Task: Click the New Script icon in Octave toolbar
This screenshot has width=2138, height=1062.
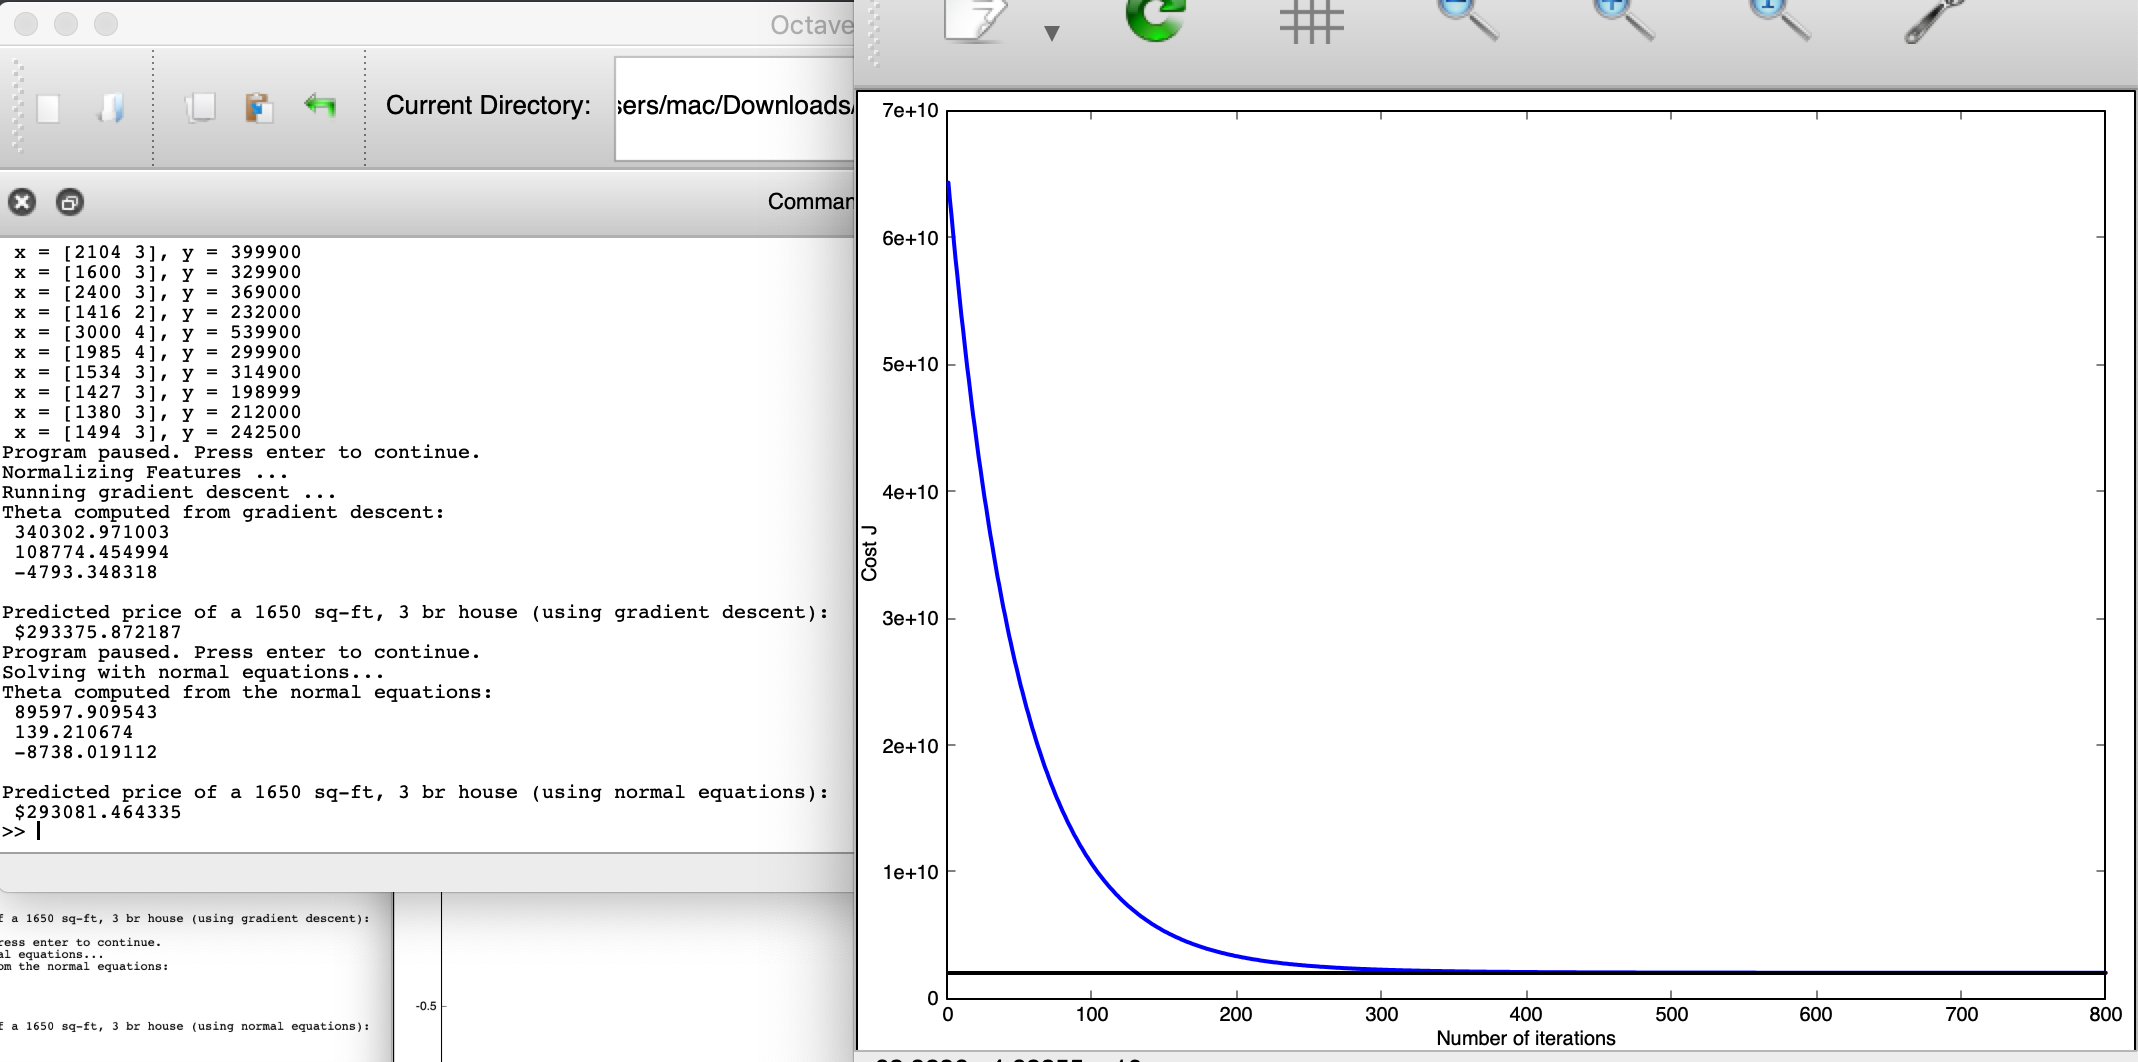Action: click(x=48, y=108)
